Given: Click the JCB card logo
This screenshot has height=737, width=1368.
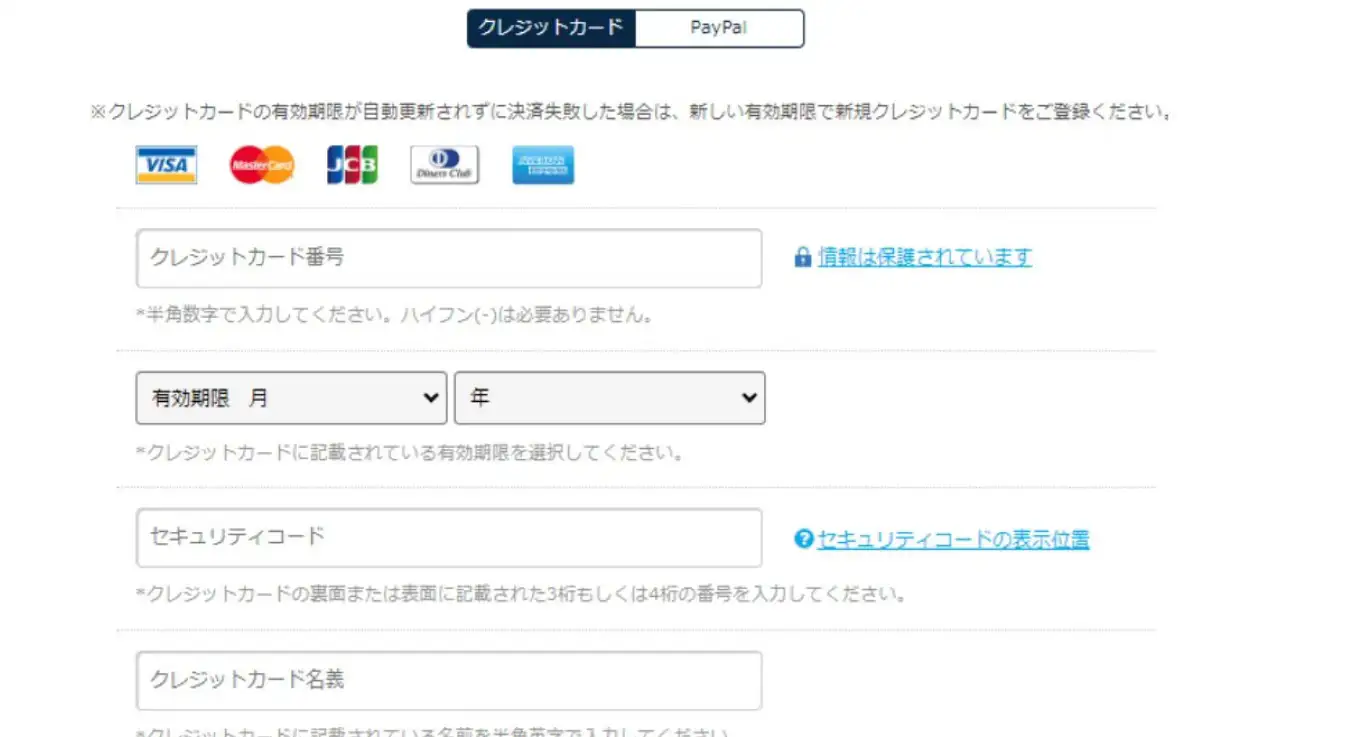Looking at the screenshot, I should [352, 165].
